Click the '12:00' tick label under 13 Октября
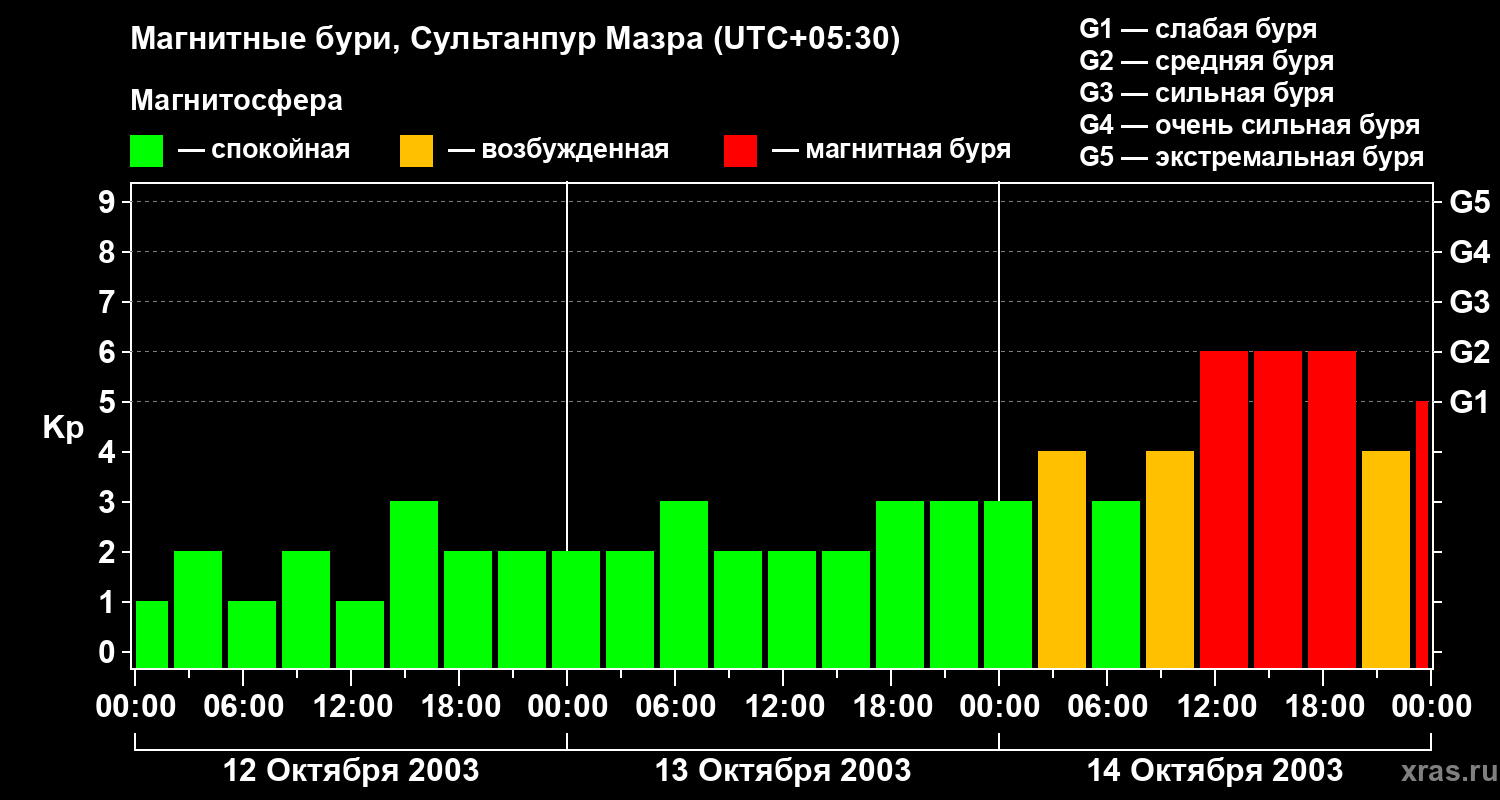This screenshot has width=1500, height=800. click(783, 706)
